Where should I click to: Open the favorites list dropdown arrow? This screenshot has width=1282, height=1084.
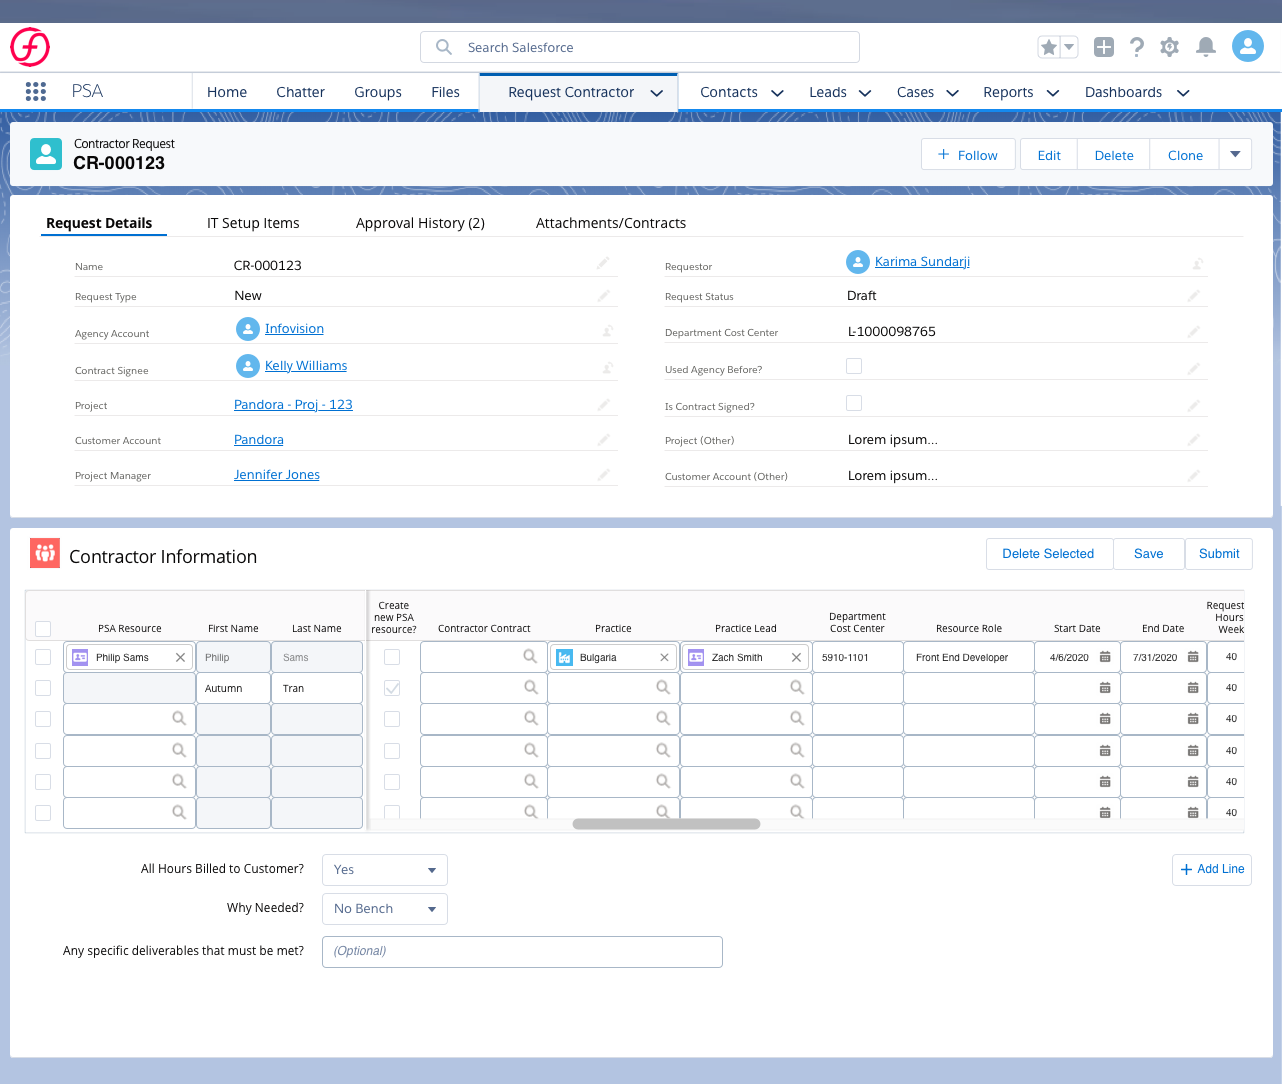point(1069,47)
